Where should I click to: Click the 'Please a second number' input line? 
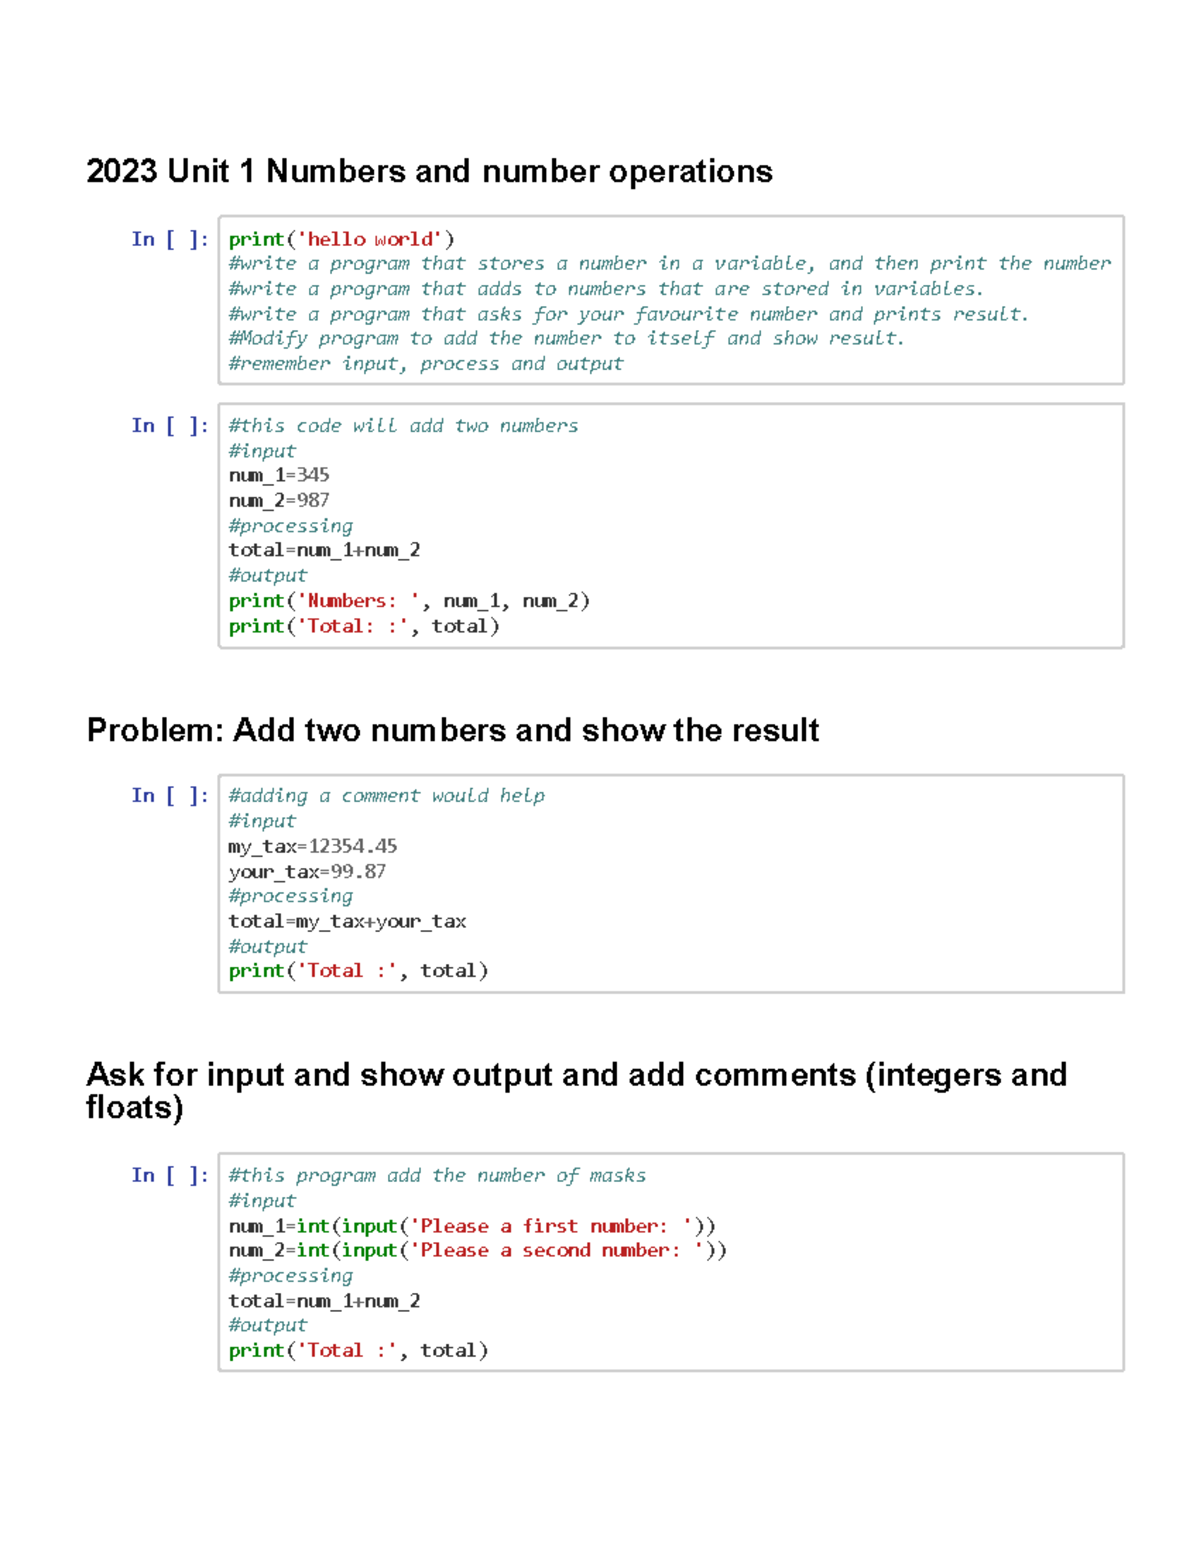click(478, 1250)
